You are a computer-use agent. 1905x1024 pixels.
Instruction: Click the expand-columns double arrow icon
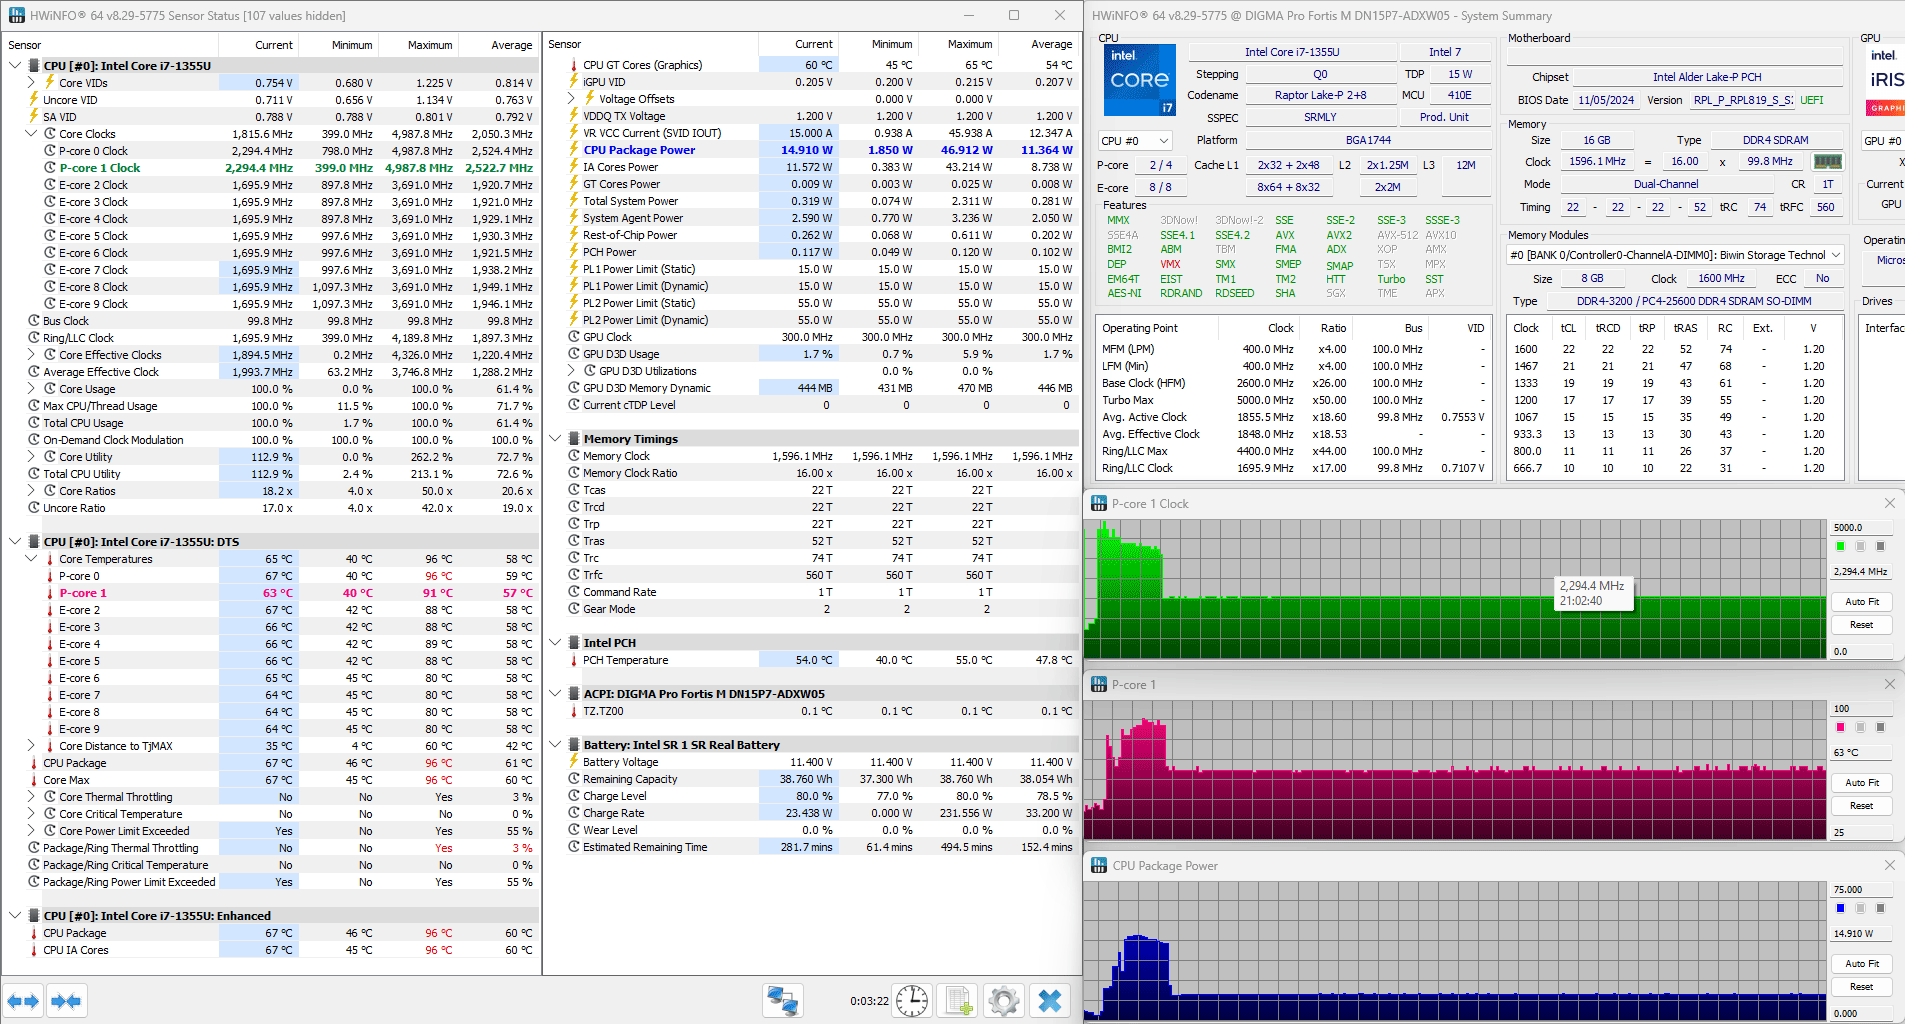pos(22,1000)
